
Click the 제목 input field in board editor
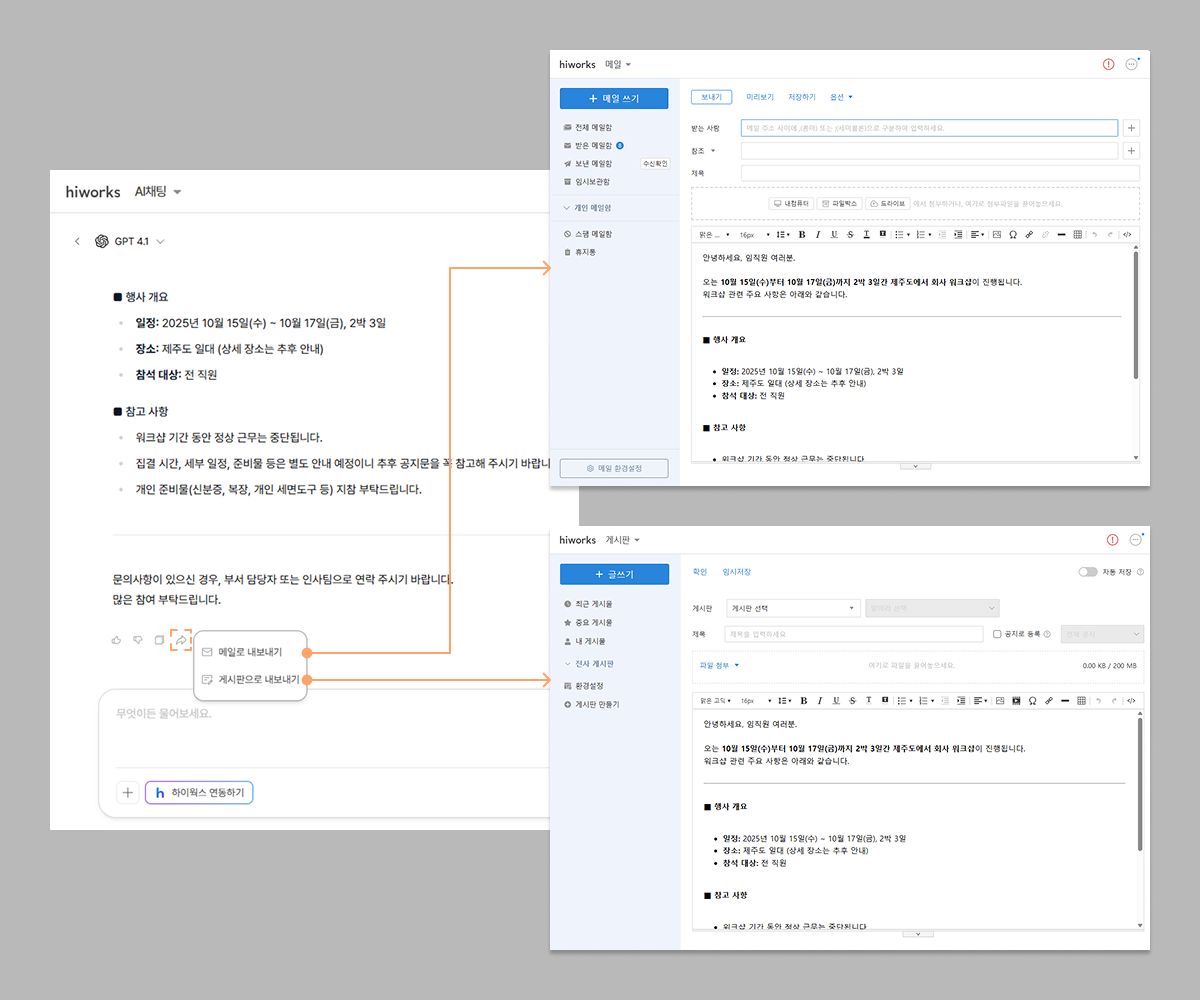coord(853,634)
